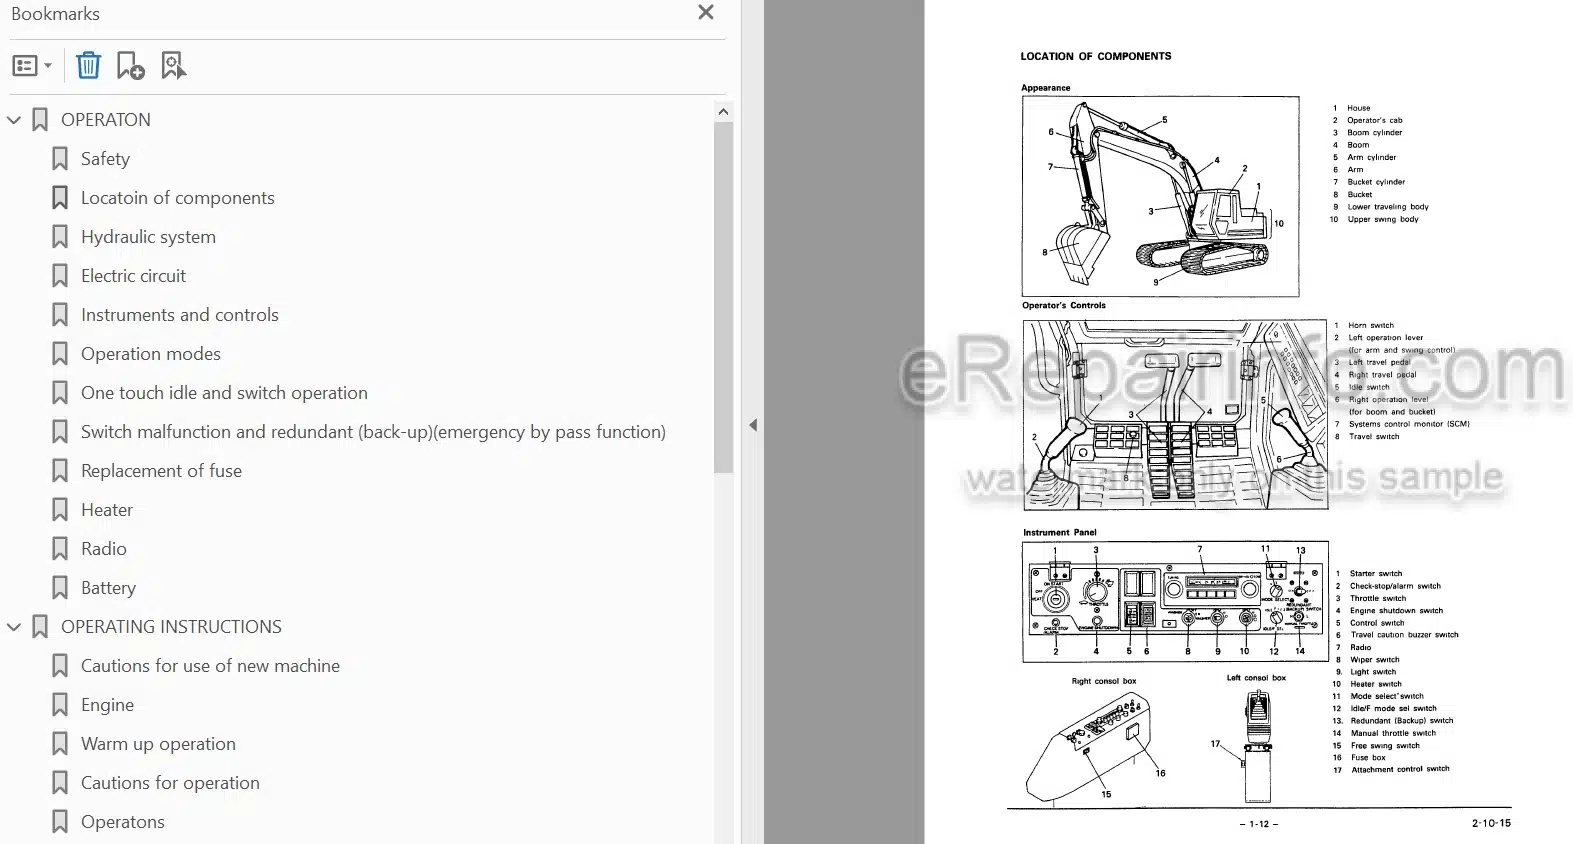1573x844 pixels.
Task: Click the Appearance excavator diagram
Action: [1160, 196]
